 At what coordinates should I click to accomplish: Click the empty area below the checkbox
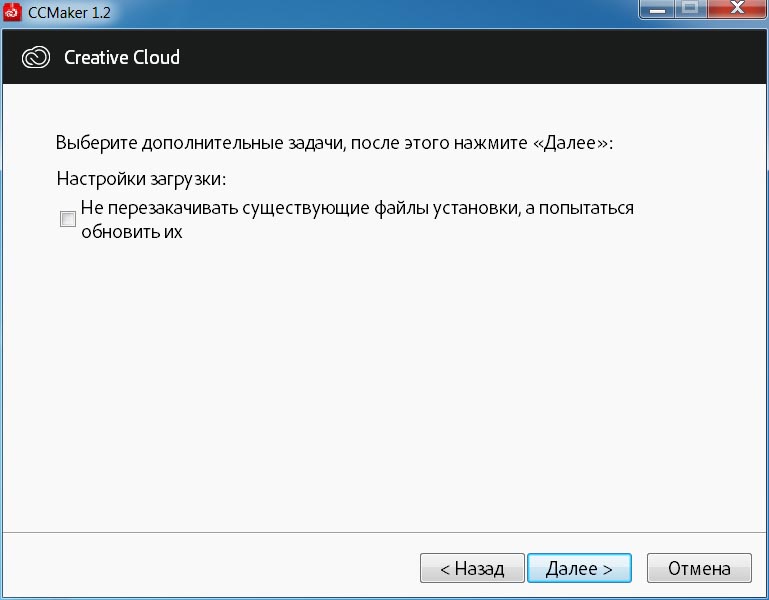(384, 383)
